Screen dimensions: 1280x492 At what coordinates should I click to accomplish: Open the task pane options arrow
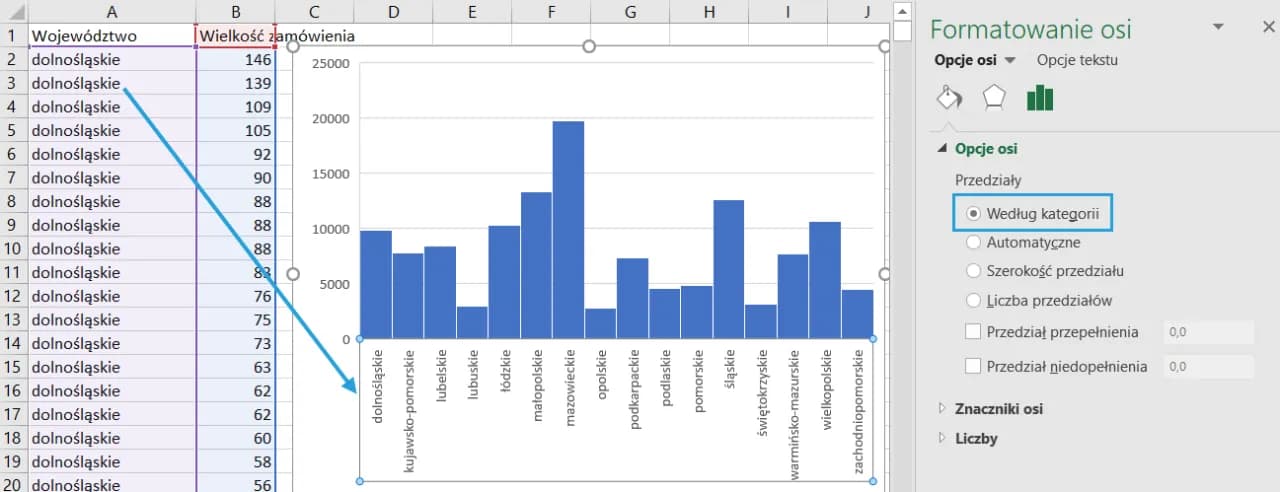pos(1218,27)
